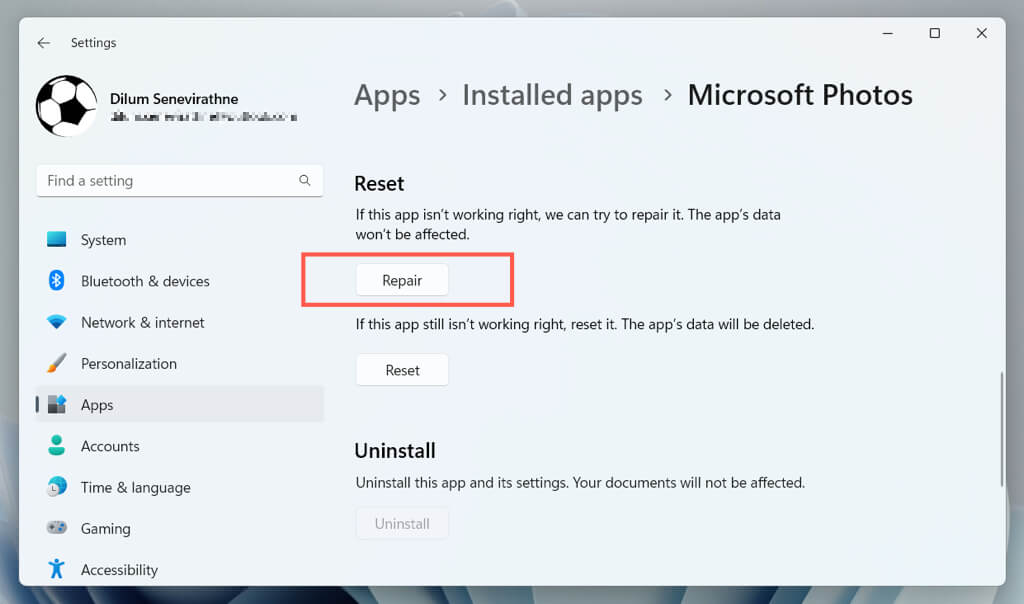Click the vertical scrollbar thumb
The image size is (1024, 604).
pyautogui.click(x=1000, y=430)
